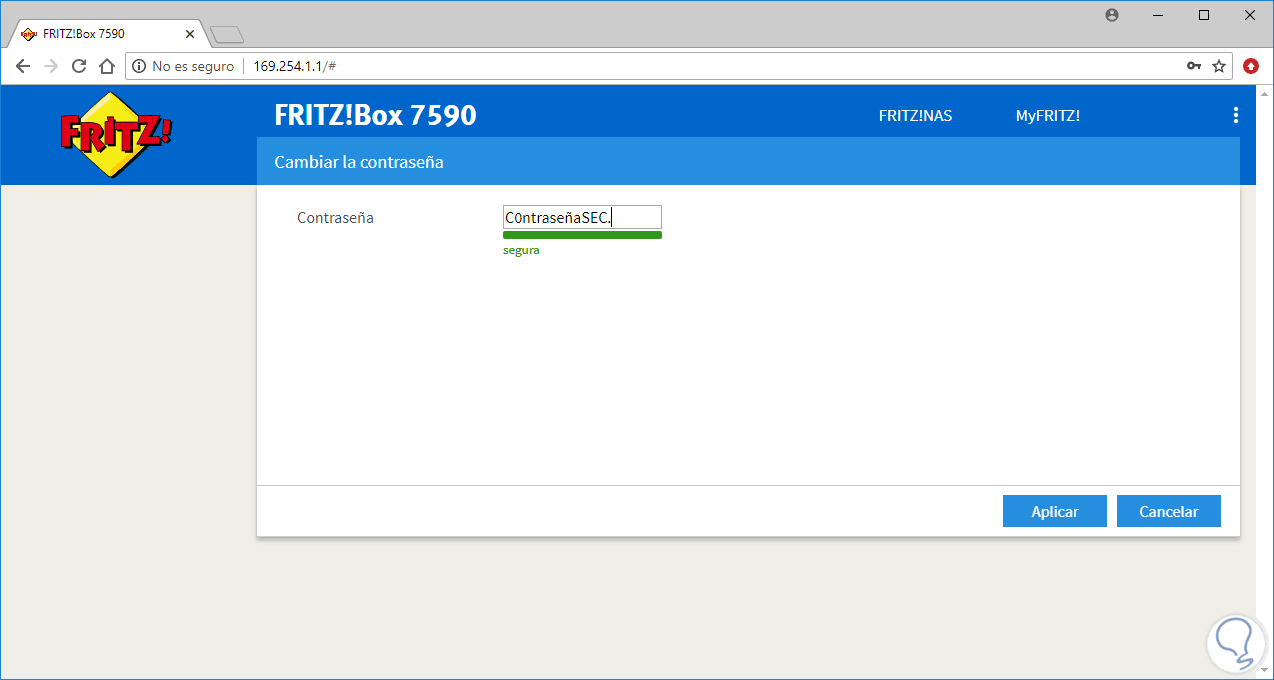Image resolution: width=1274 pixels, height=680 pixels.
Task: Close the FRITZ!Box 7590 tab
Action: pyautogui.click(x=190, y=33)
